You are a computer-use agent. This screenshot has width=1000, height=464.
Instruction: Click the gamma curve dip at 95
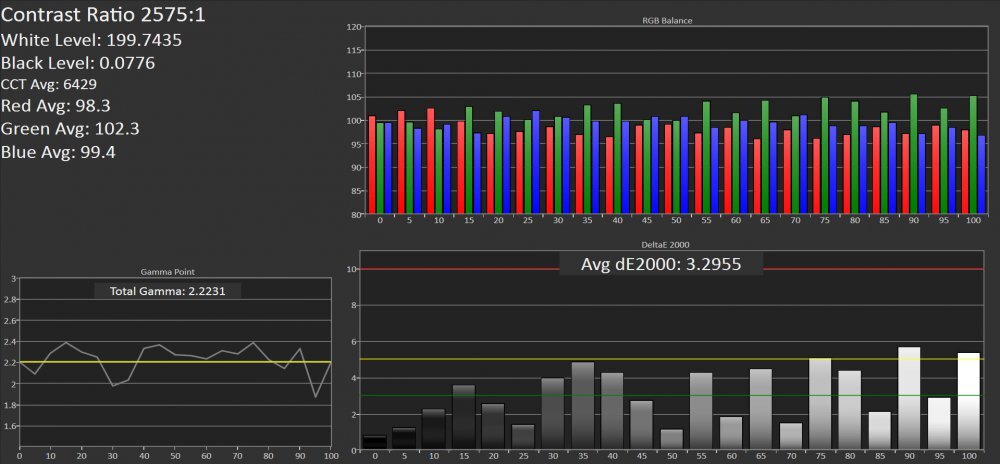tap(318, 396)
